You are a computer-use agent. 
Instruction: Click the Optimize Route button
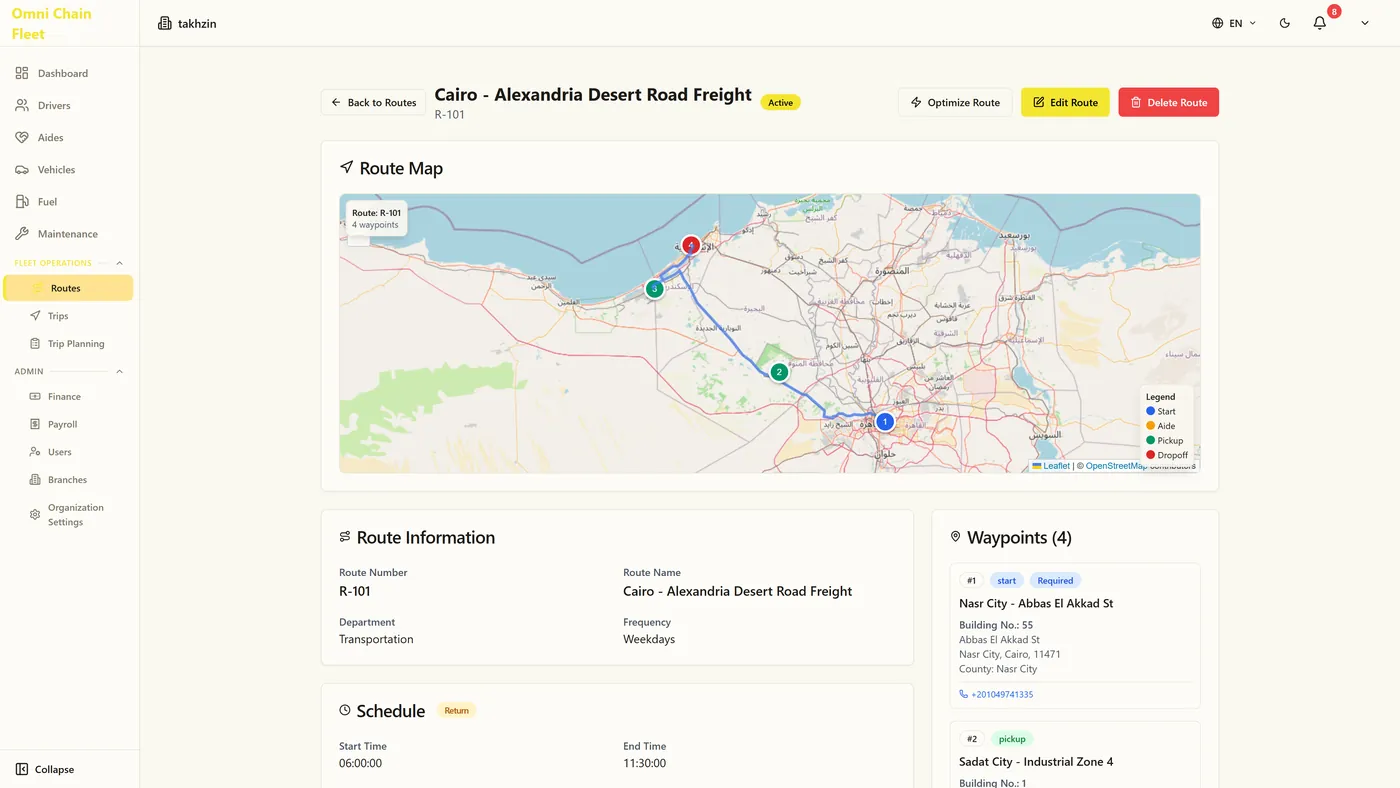(955, 102)
